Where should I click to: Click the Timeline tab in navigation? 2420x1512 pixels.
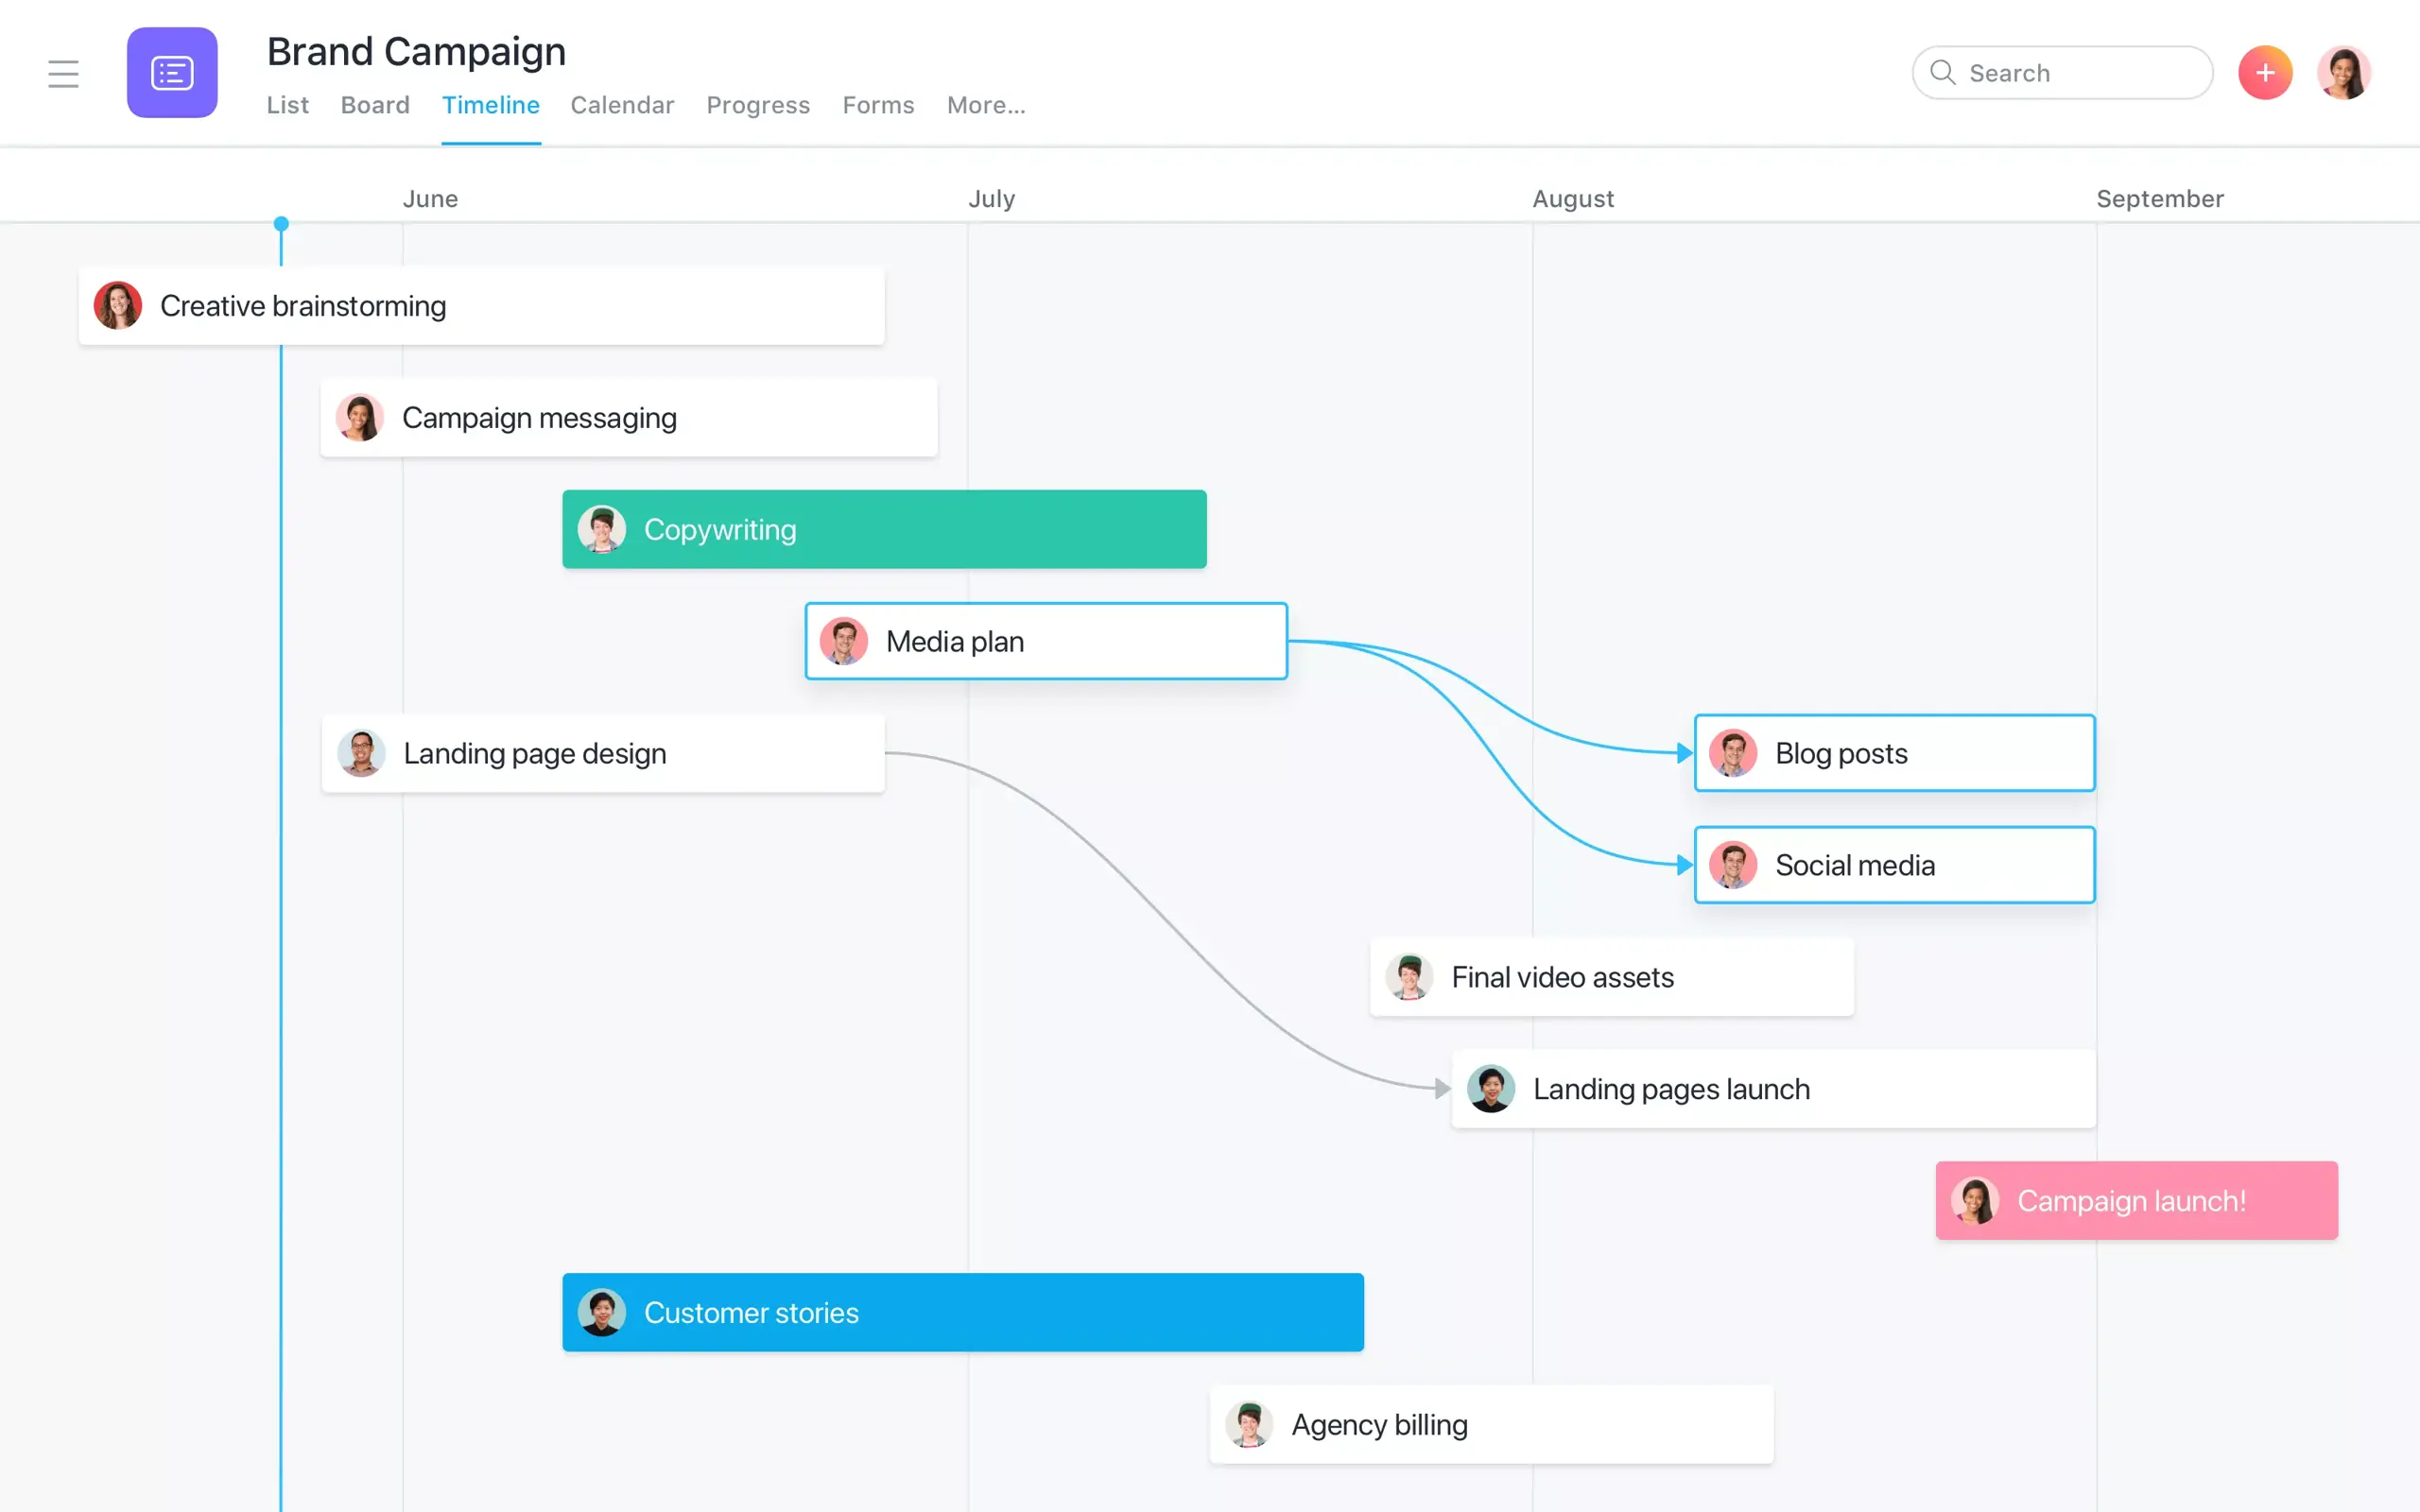[x=490, y=105]
